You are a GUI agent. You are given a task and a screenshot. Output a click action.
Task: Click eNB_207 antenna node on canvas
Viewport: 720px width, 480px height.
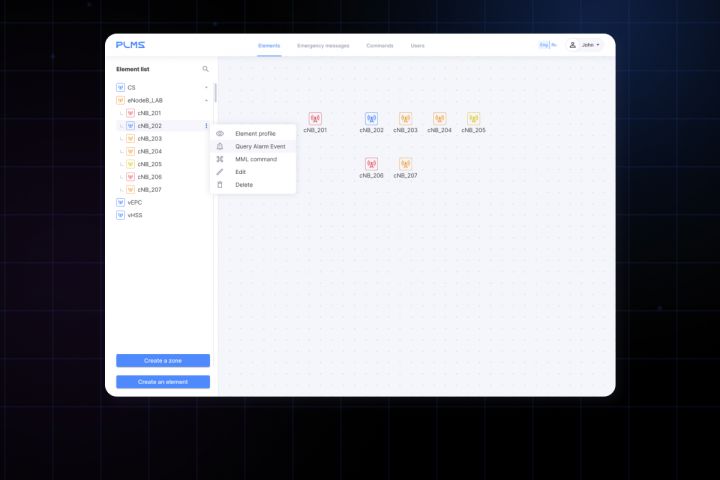click(x=405, y=164)
